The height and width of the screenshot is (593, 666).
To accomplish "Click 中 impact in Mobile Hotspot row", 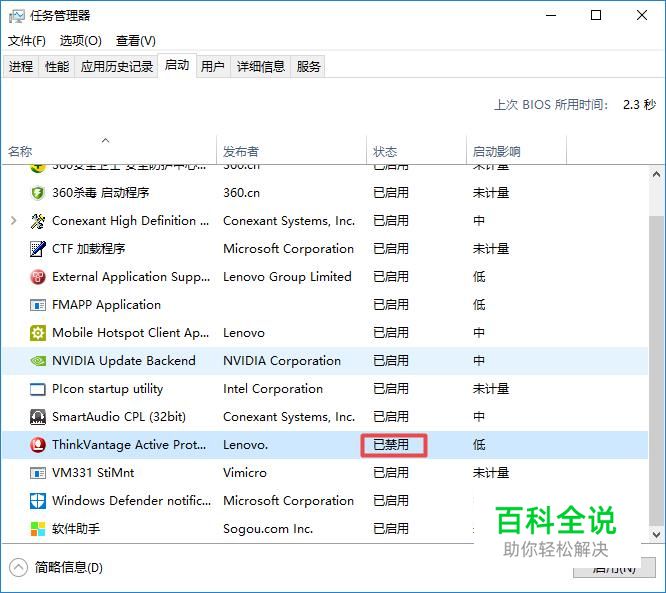I will click(x=479, y=333).
